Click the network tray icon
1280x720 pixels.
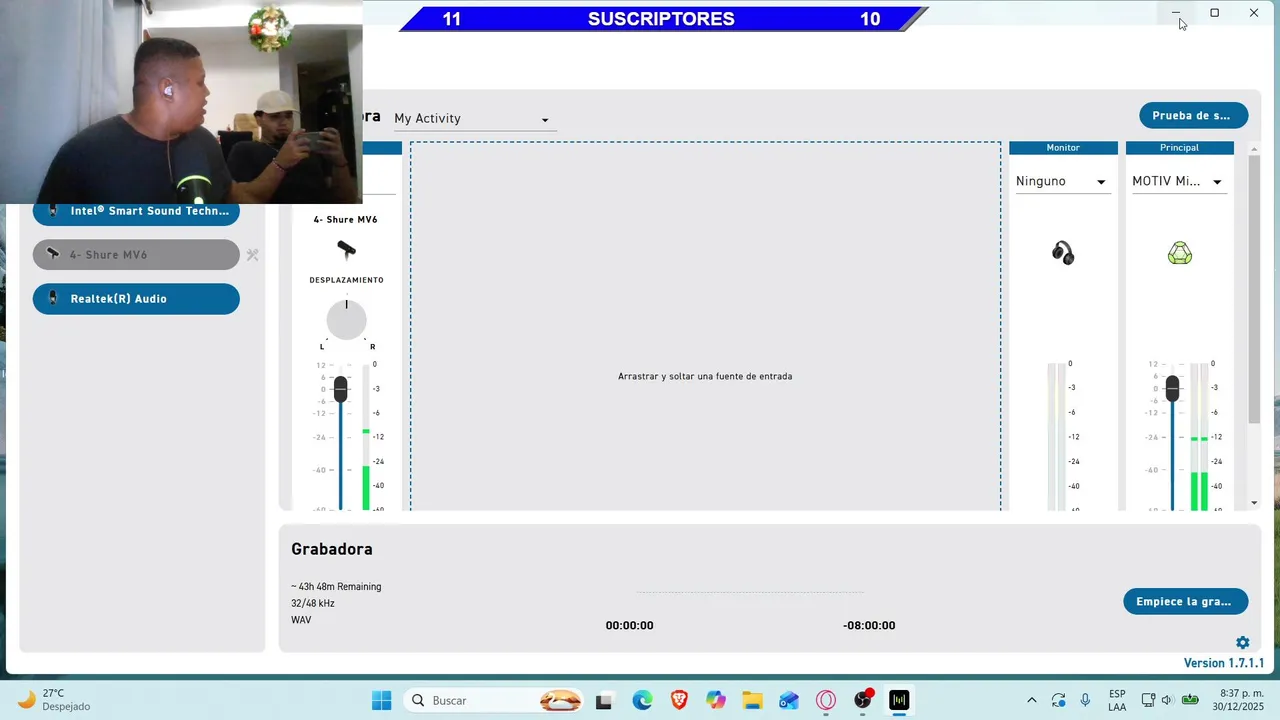1148,700
